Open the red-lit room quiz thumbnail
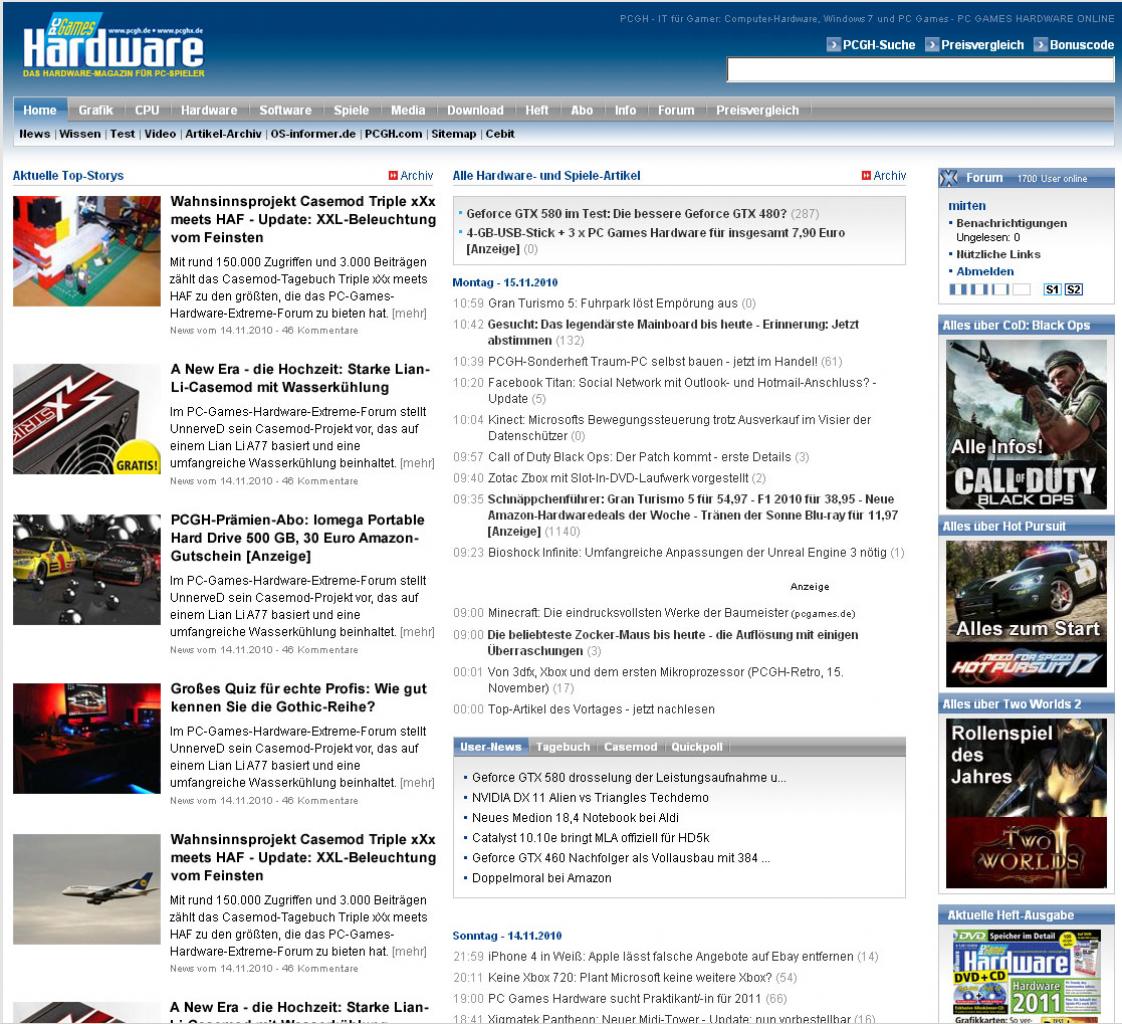The height and width of the screenshot is (1024, 1122). coord(87,738)
